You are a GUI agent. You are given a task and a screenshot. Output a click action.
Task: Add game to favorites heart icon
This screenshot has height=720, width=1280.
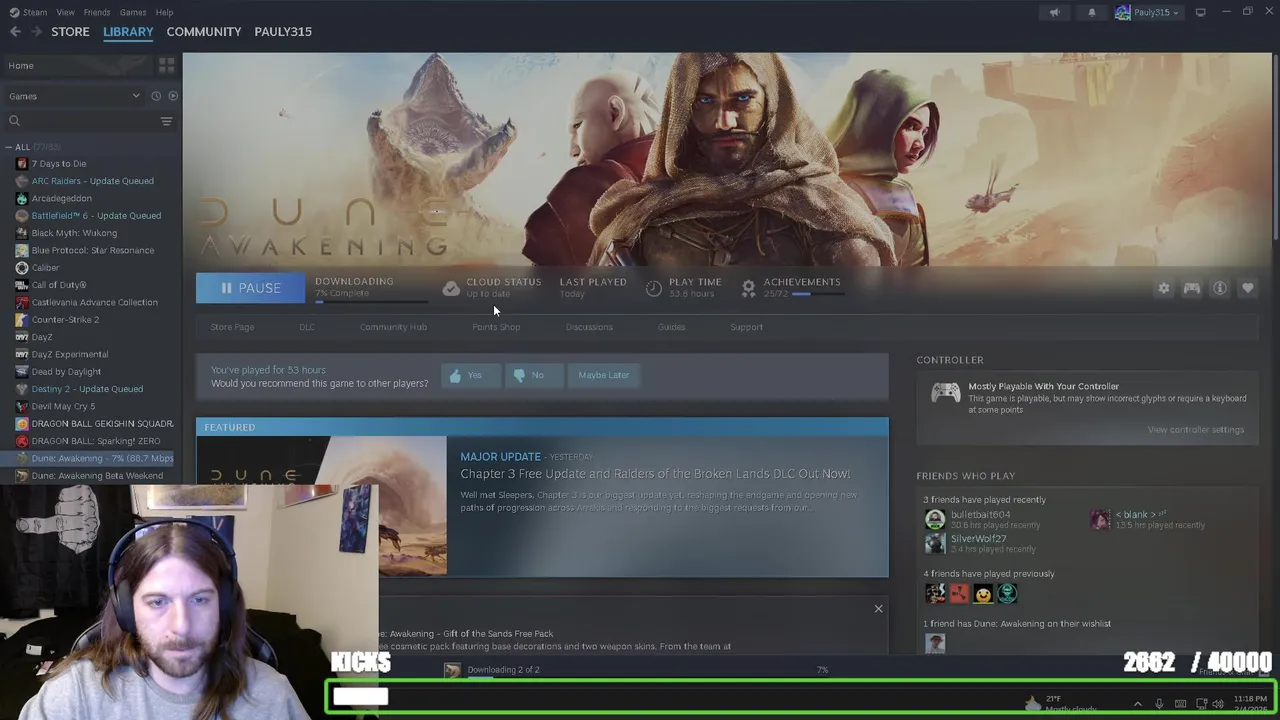click(1248, 288)
